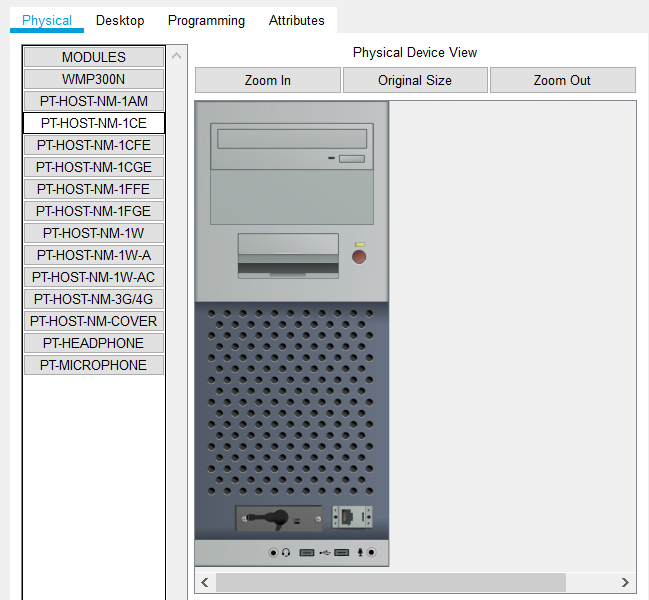
Task: Select the PT-HOST-NM-1CE module
Action: point(94,123)
